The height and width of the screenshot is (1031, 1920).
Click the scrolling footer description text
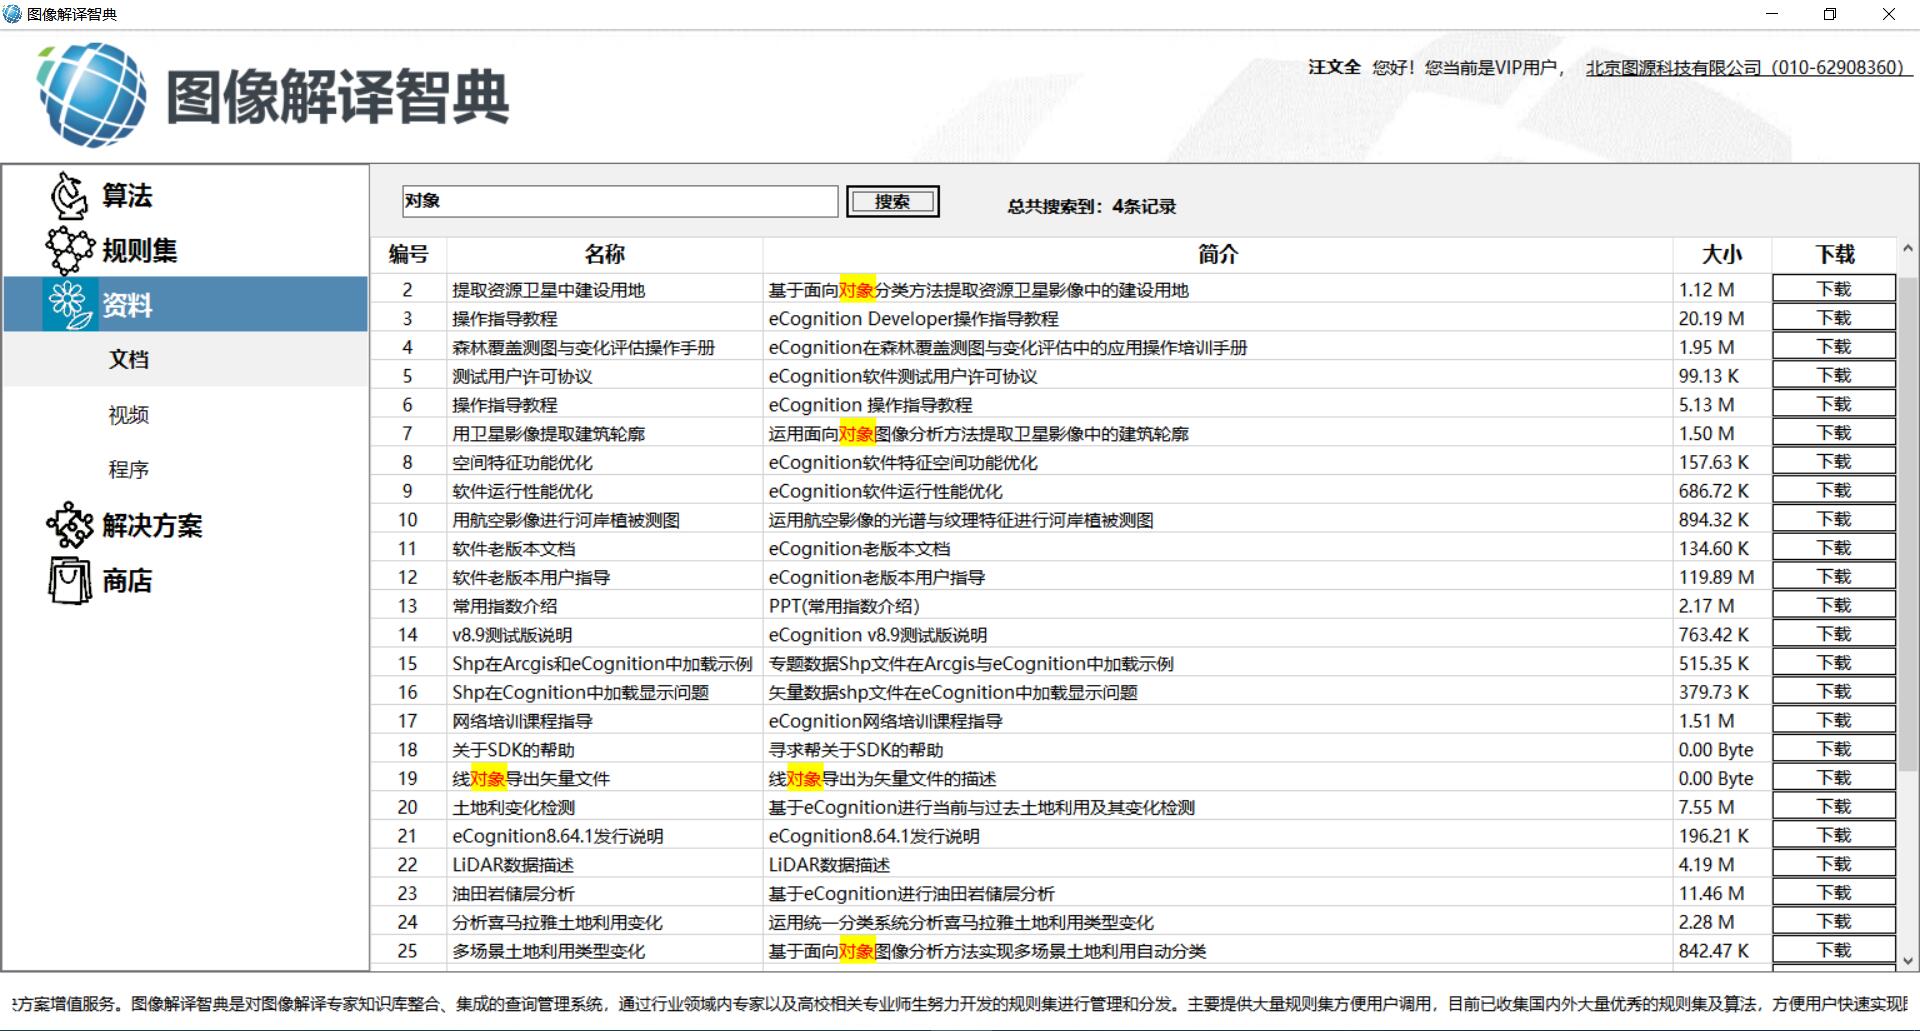[960, 1003]
